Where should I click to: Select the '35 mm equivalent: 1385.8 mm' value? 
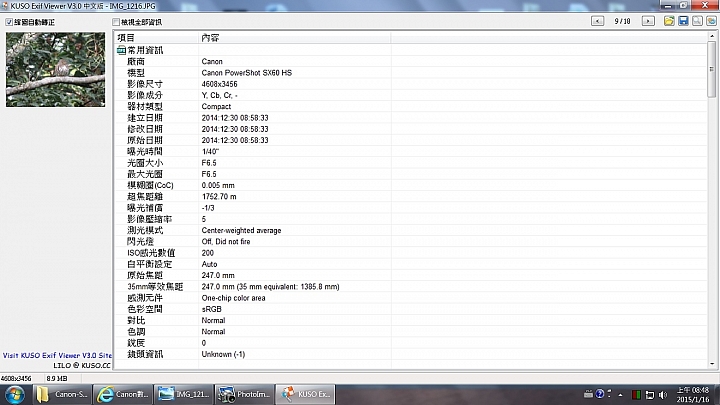[288, 287]
